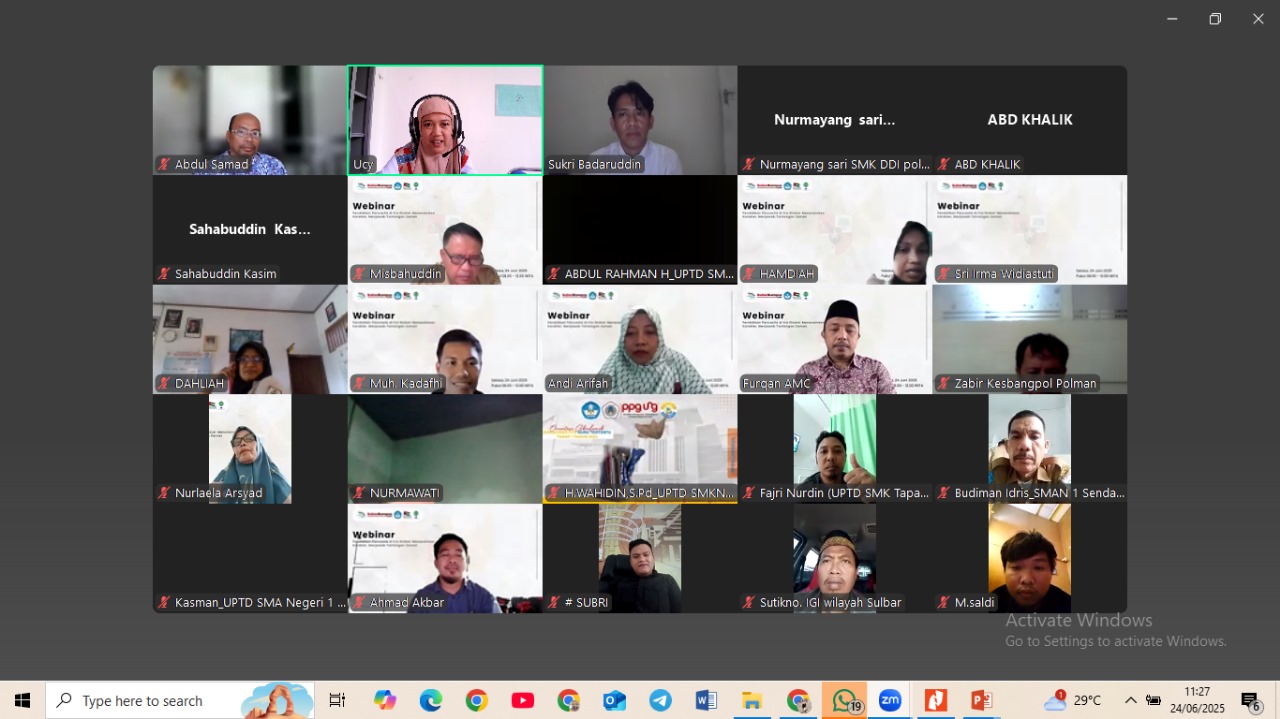
Task: Expand hidden system tray icons
Action: tap(1130, 701)
